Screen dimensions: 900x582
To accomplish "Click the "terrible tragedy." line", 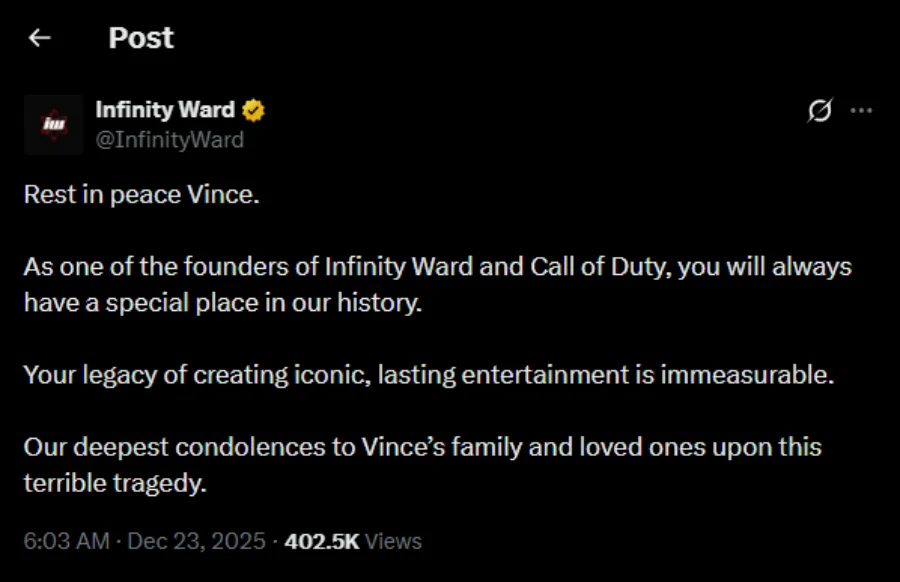I will click(114, 483).
